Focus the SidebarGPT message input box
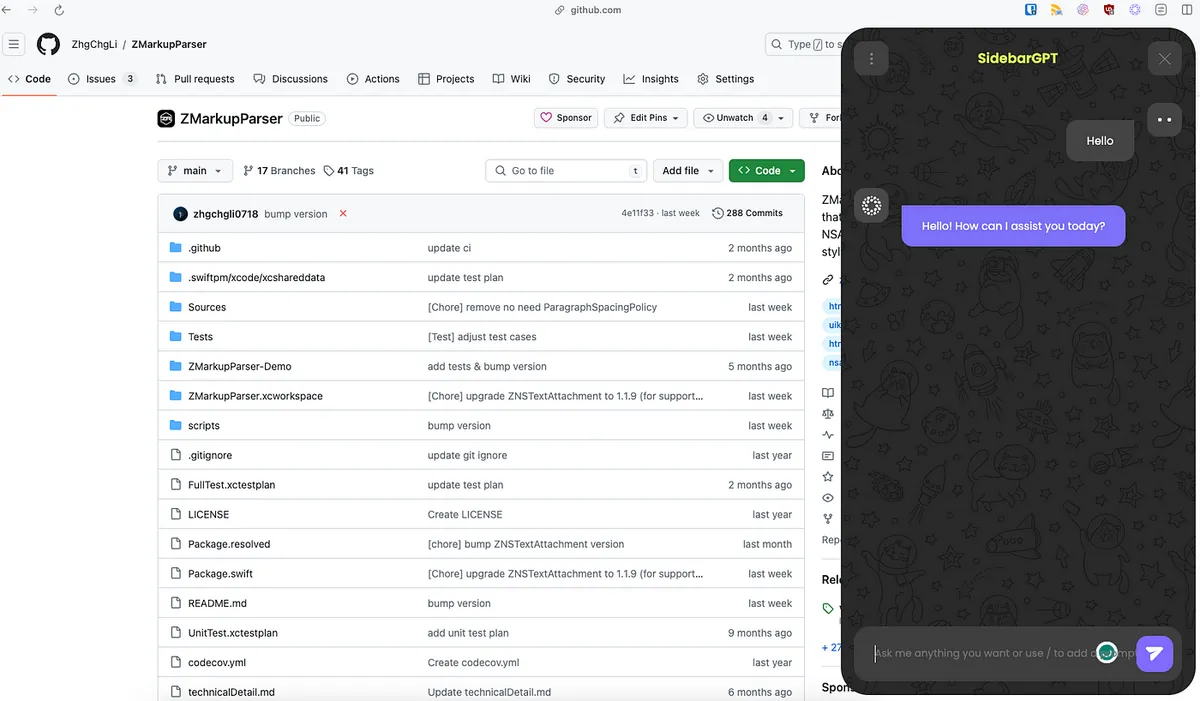Screen dimensions: 1200x701 coord(980,654)
